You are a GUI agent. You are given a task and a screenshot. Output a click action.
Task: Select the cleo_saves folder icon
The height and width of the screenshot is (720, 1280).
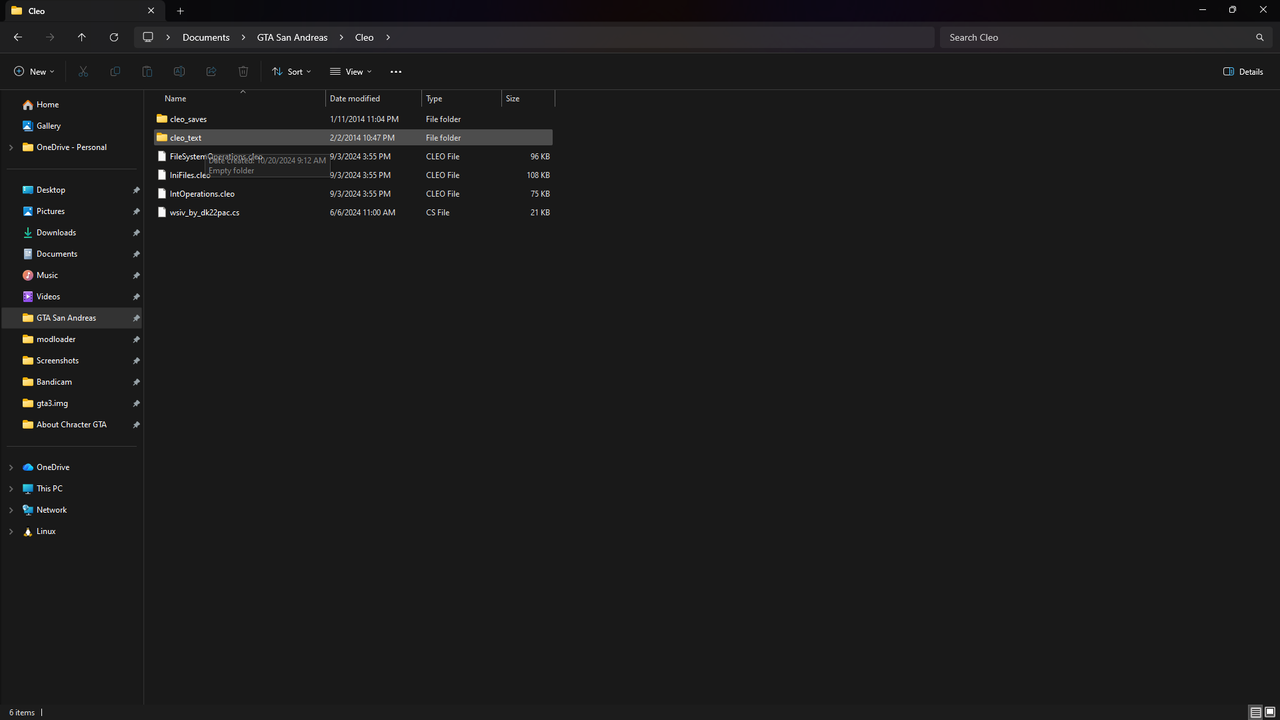[x=162, y=119]
